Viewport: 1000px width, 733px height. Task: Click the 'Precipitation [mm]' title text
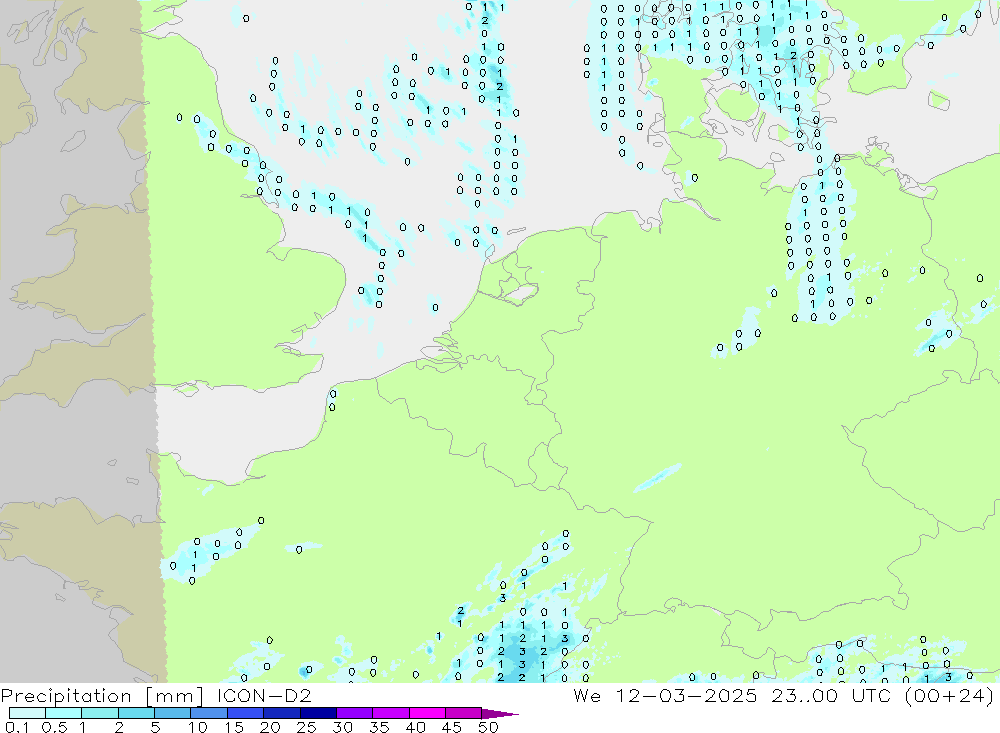pos(102,696)
